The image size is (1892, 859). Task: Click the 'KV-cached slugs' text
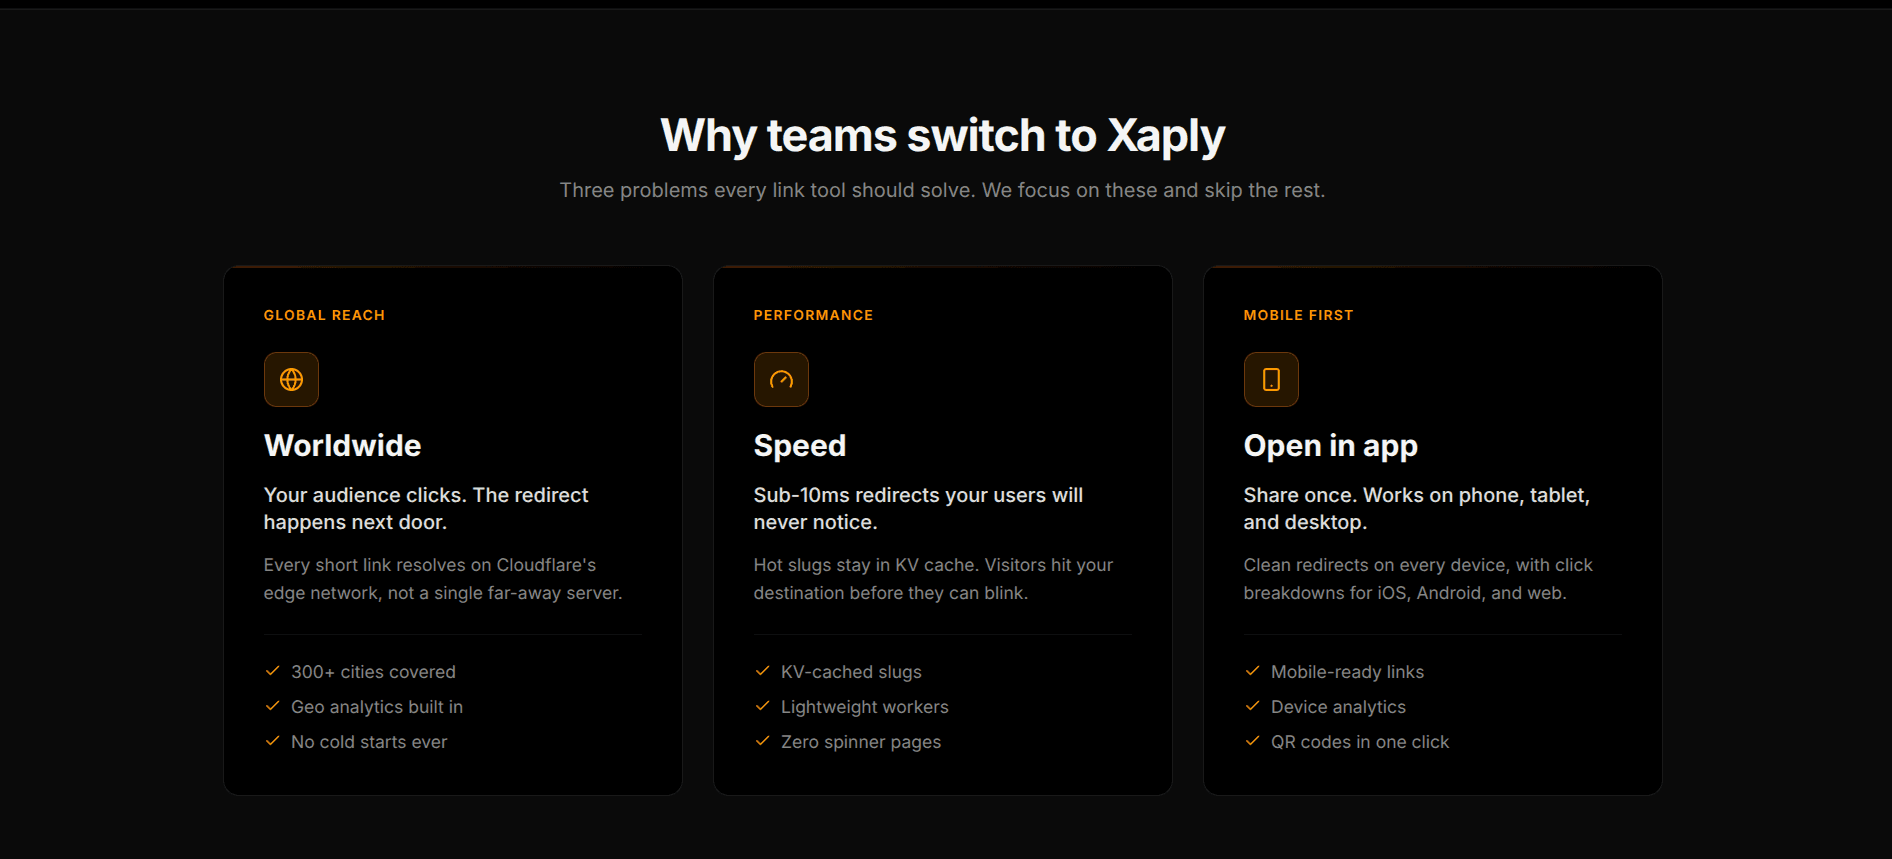[x=851, y=672]
